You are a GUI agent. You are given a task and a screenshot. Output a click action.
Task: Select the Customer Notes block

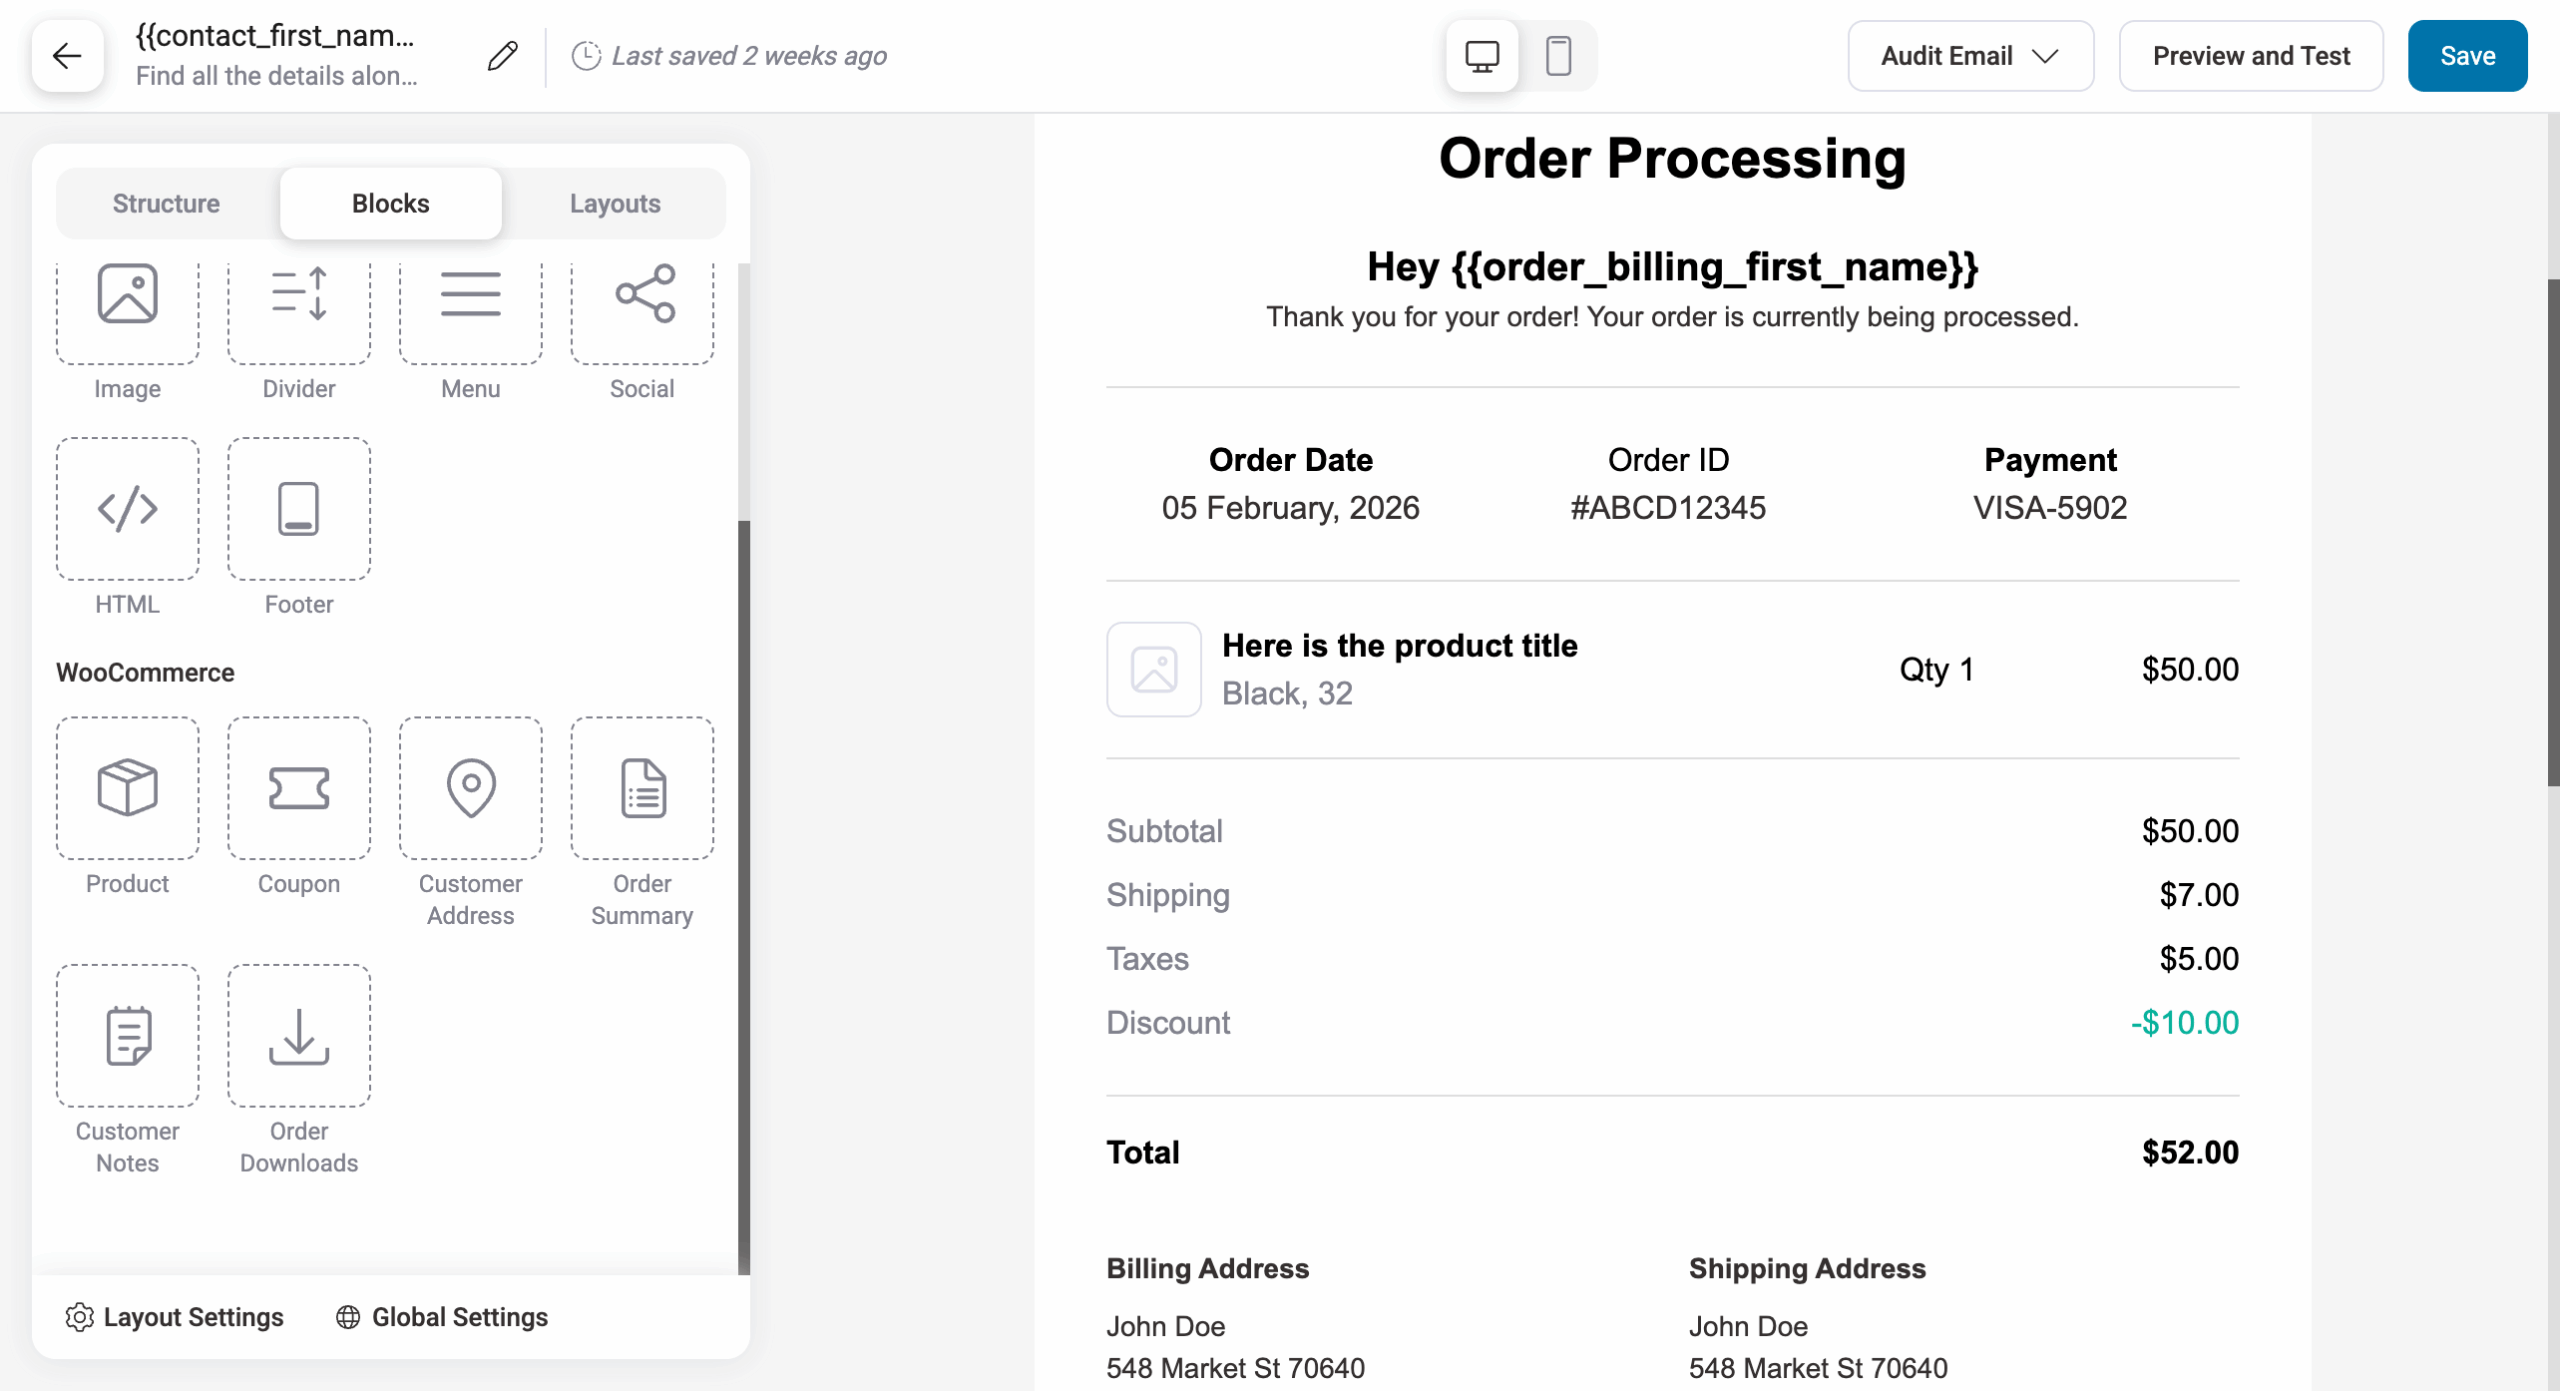tap(127, 1034)
